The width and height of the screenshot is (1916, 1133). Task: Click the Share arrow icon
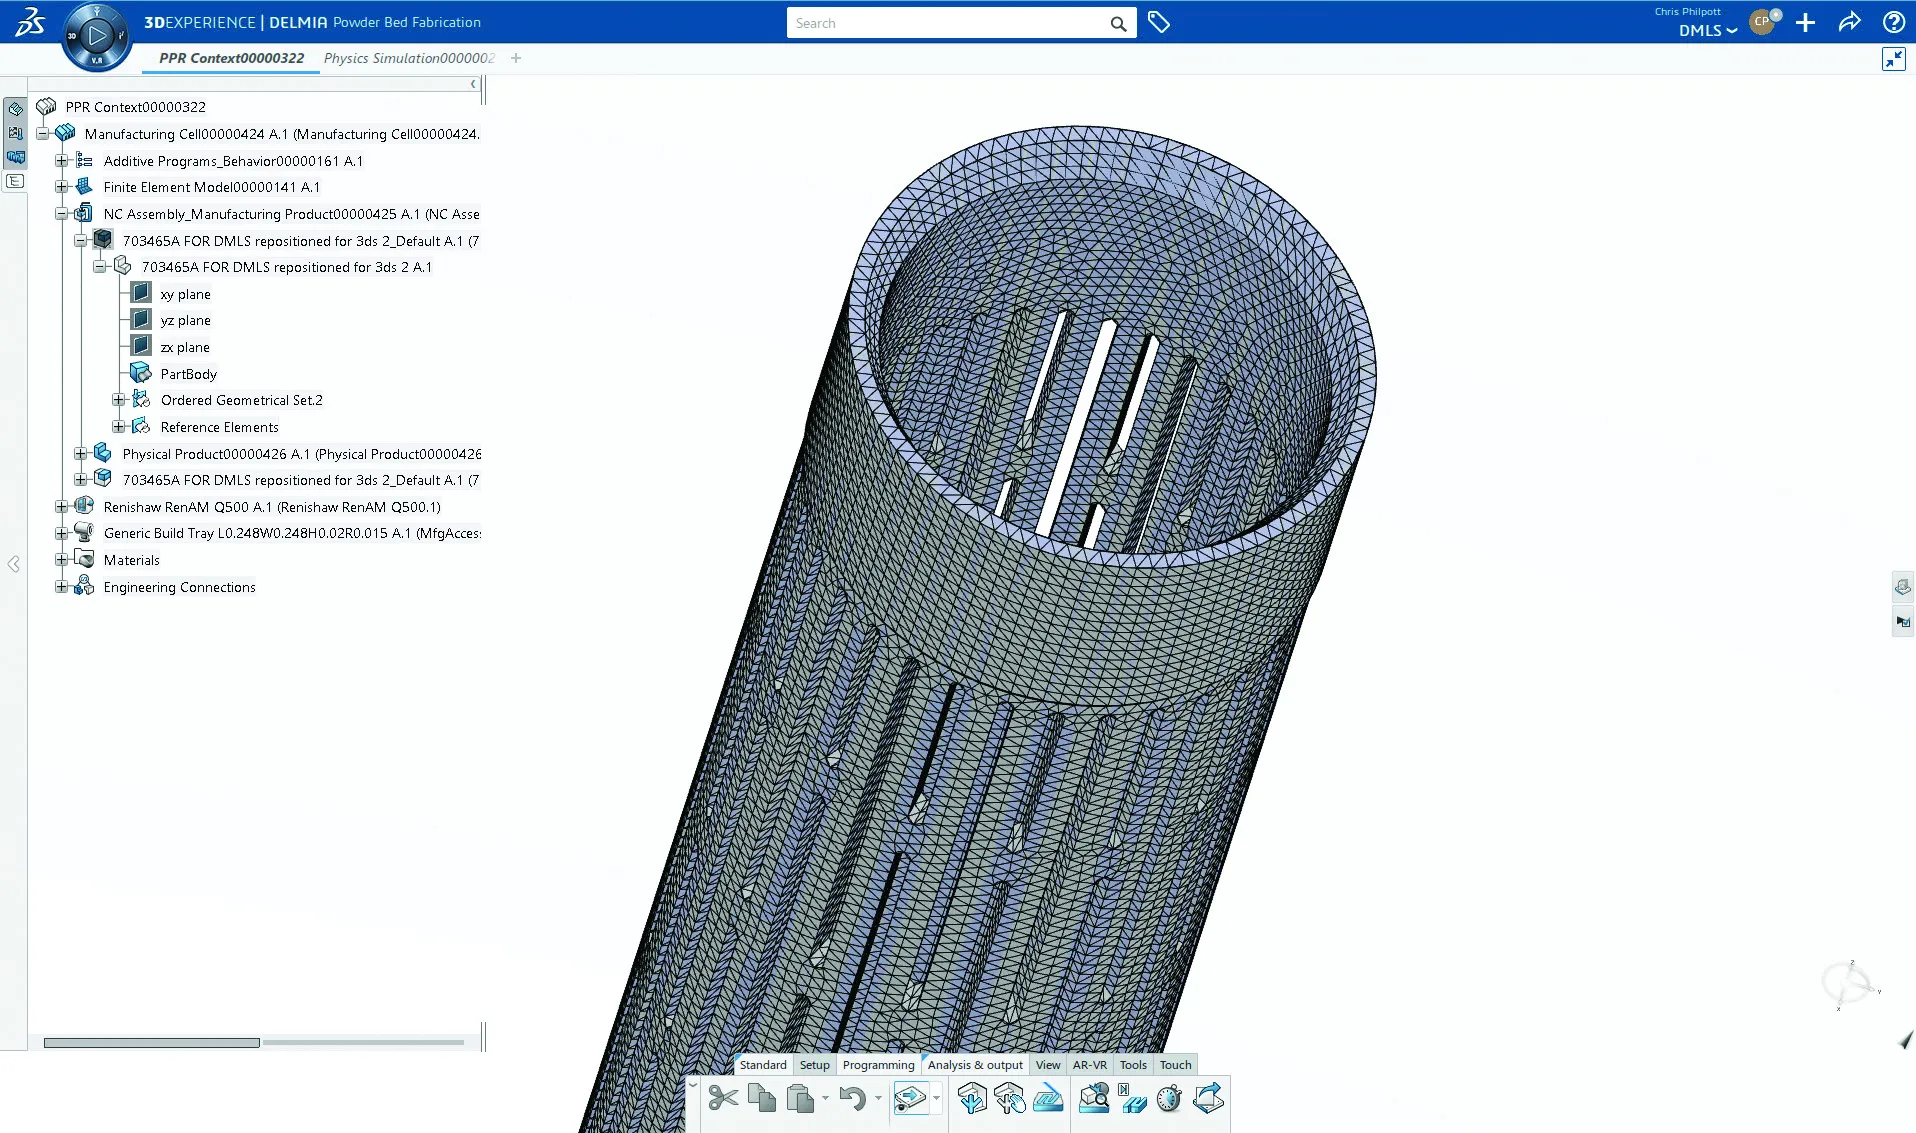pos(1849,22)
